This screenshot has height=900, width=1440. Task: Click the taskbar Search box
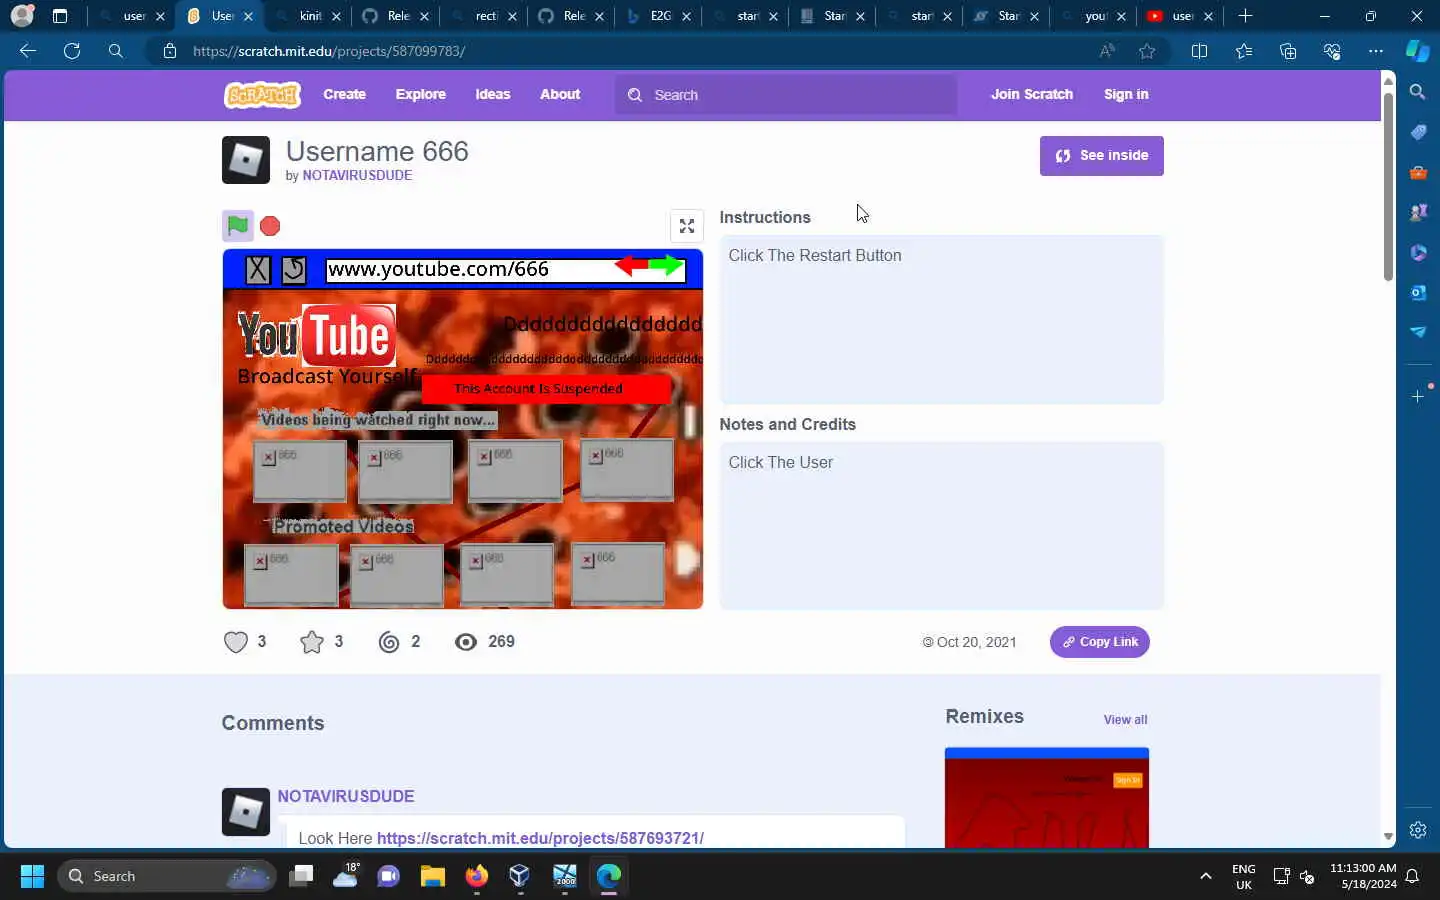(166, 876)
